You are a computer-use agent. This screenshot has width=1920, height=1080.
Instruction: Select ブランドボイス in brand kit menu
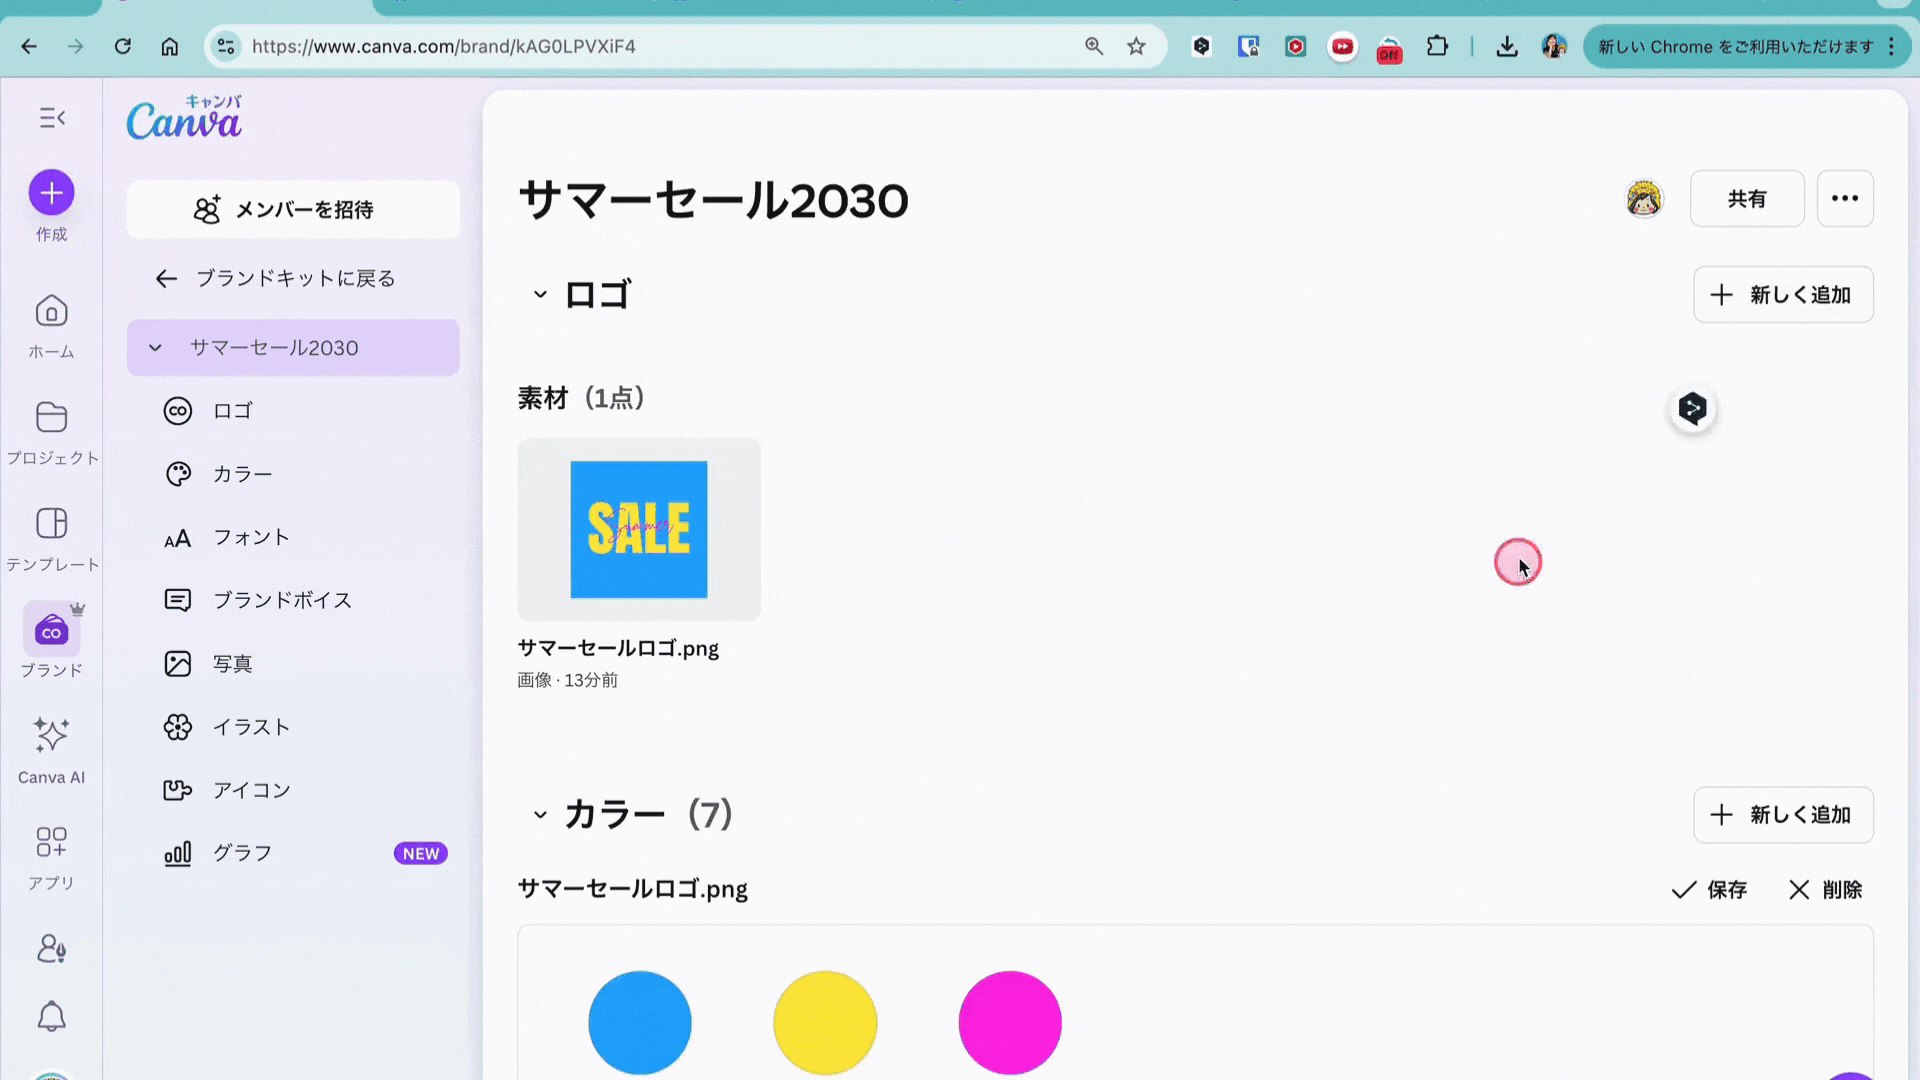click(282, 601)
